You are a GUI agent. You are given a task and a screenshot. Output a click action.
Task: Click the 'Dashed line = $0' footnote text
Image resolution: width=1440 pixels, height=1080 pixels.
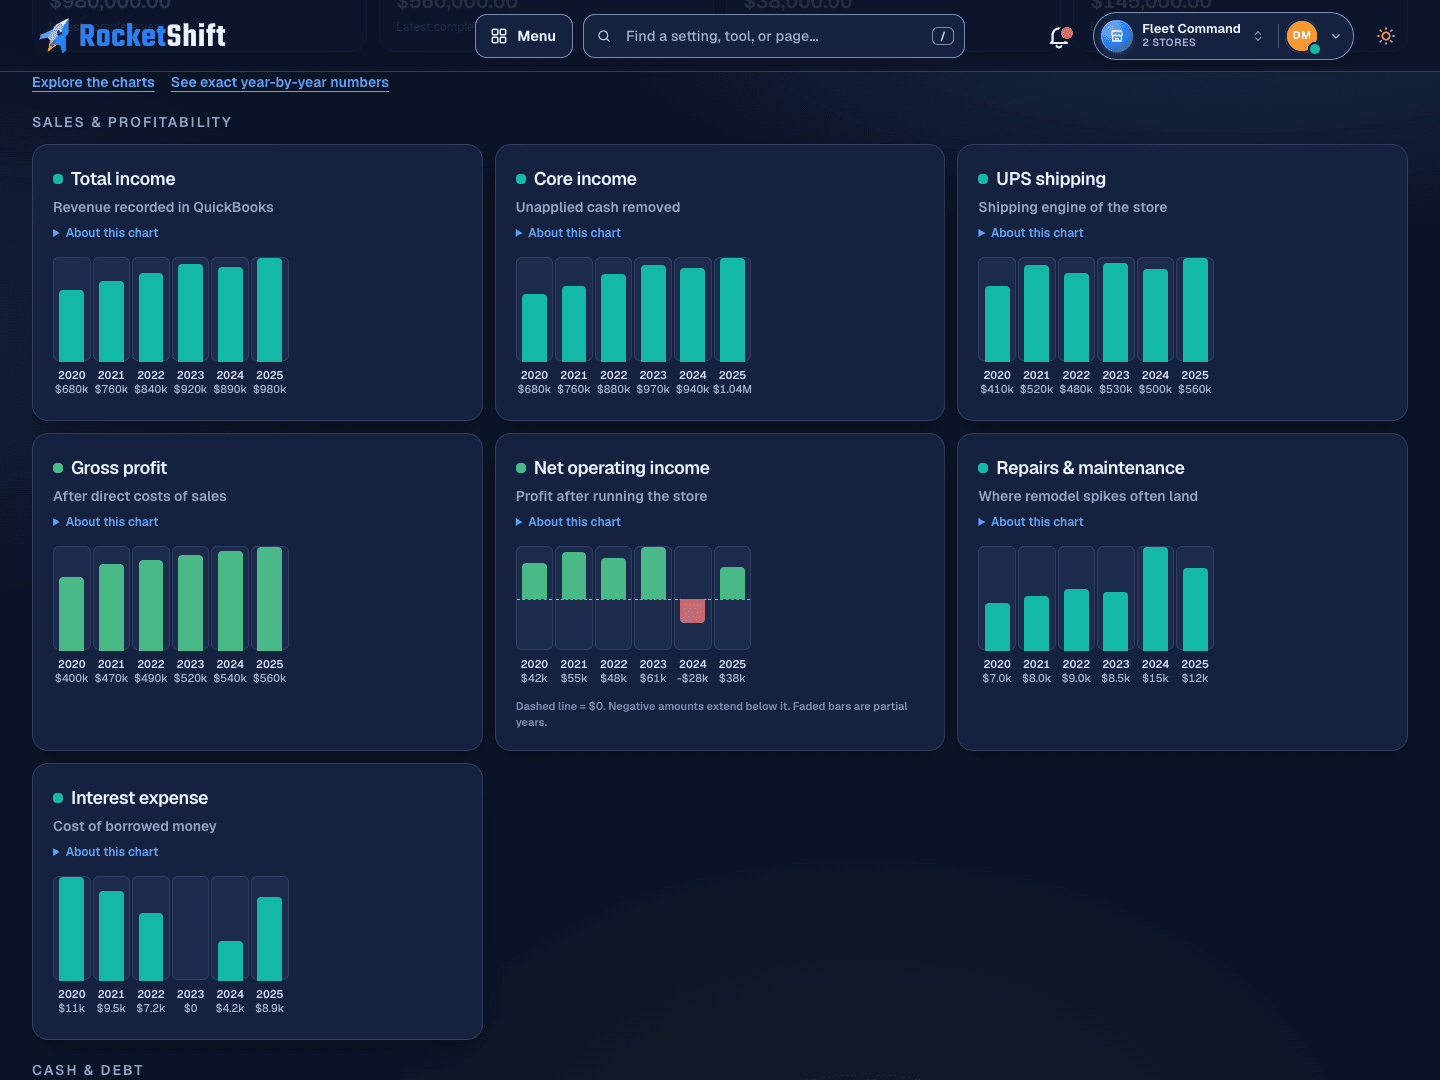coord(712,714)
